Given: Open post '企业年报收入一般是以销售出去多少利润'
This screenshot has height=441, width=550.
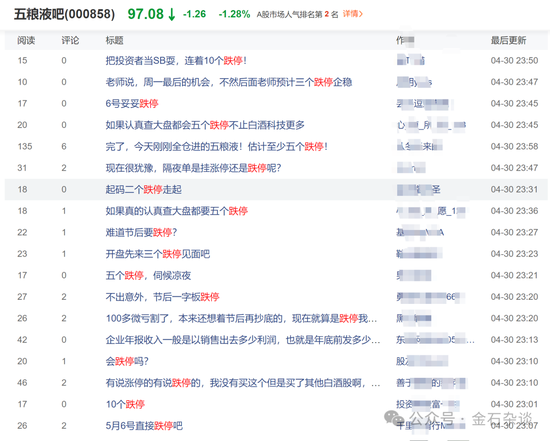Looking at the screenshot, I should pos(243,340).
